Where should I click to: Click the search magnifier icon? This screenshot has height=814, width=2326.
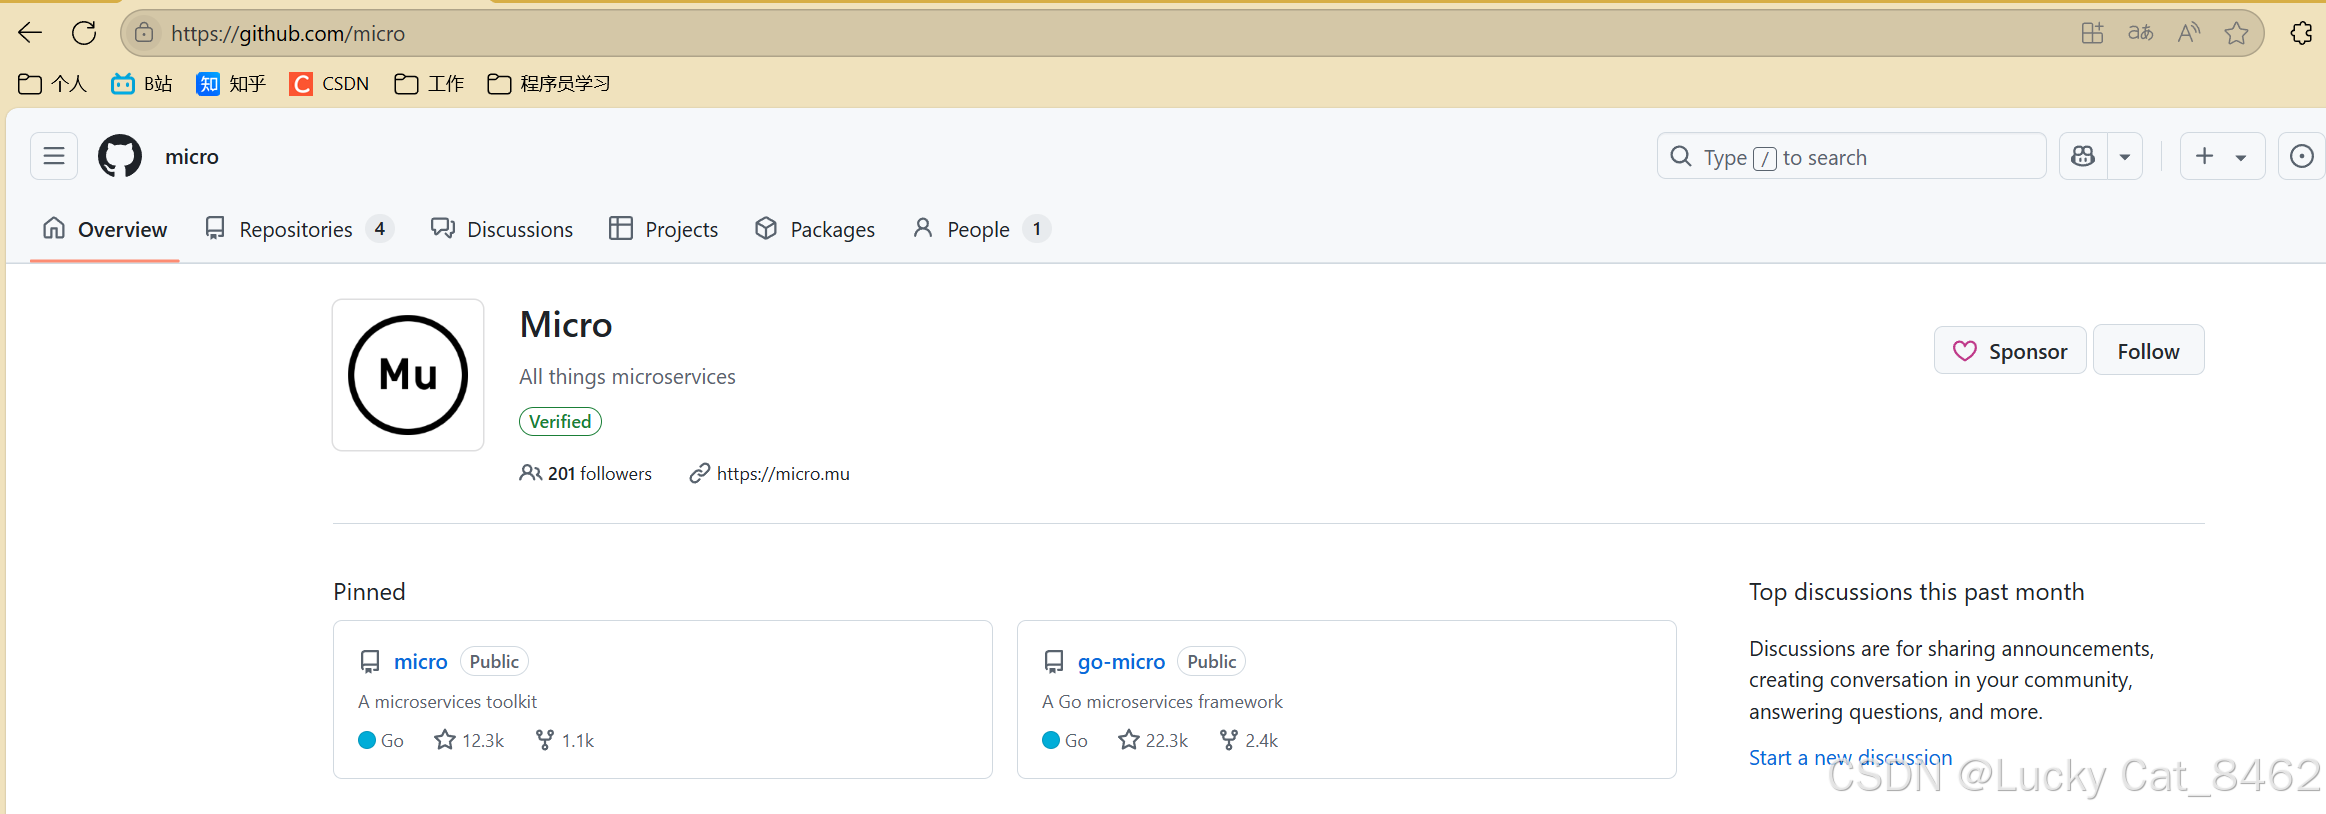point(1681,157)
